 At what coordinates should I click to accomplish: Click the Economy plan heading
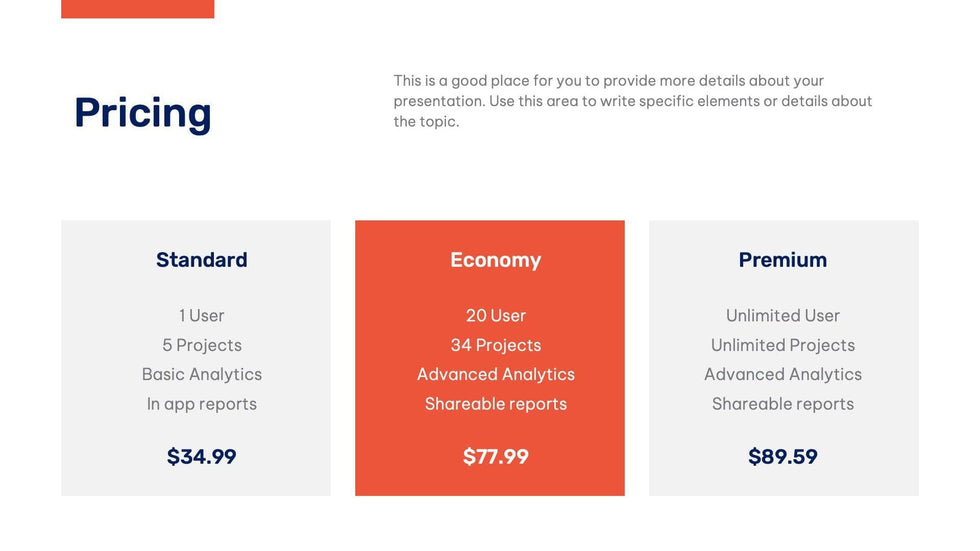[x=495, y=260]
